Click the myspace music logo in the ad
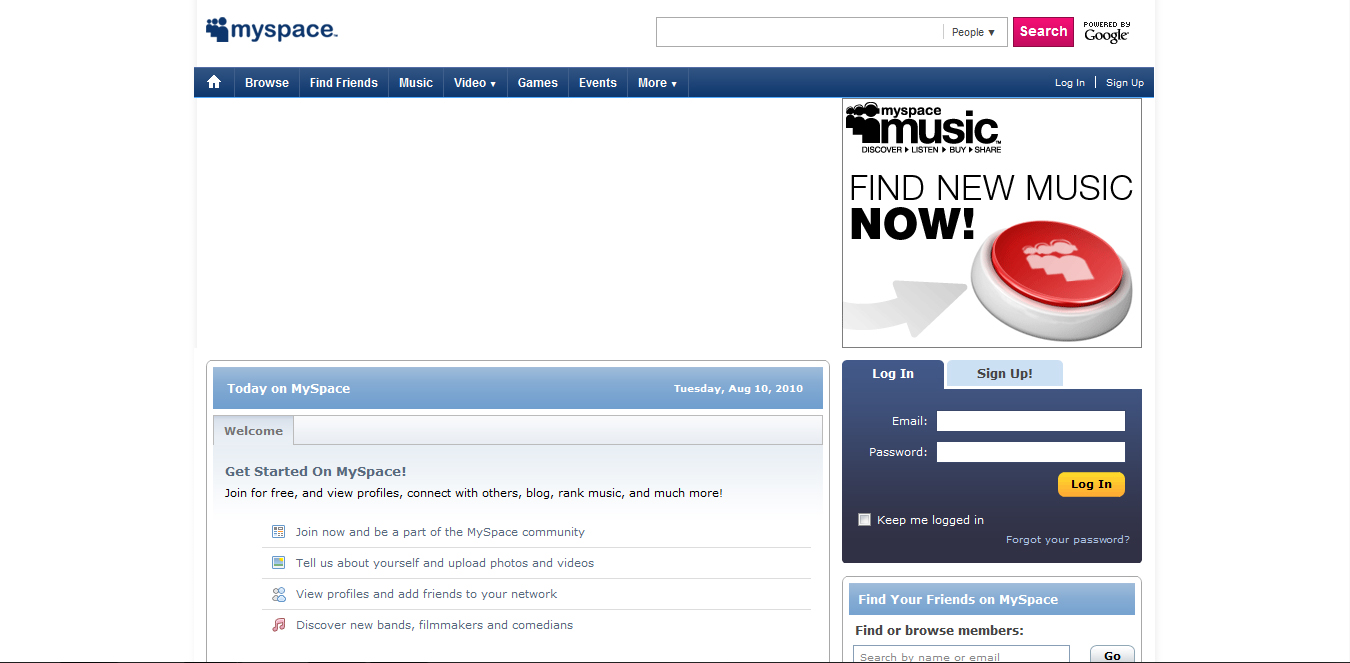Image resolution: width=1350 pixels, height=663 pixels. click(x=923, y=128)
